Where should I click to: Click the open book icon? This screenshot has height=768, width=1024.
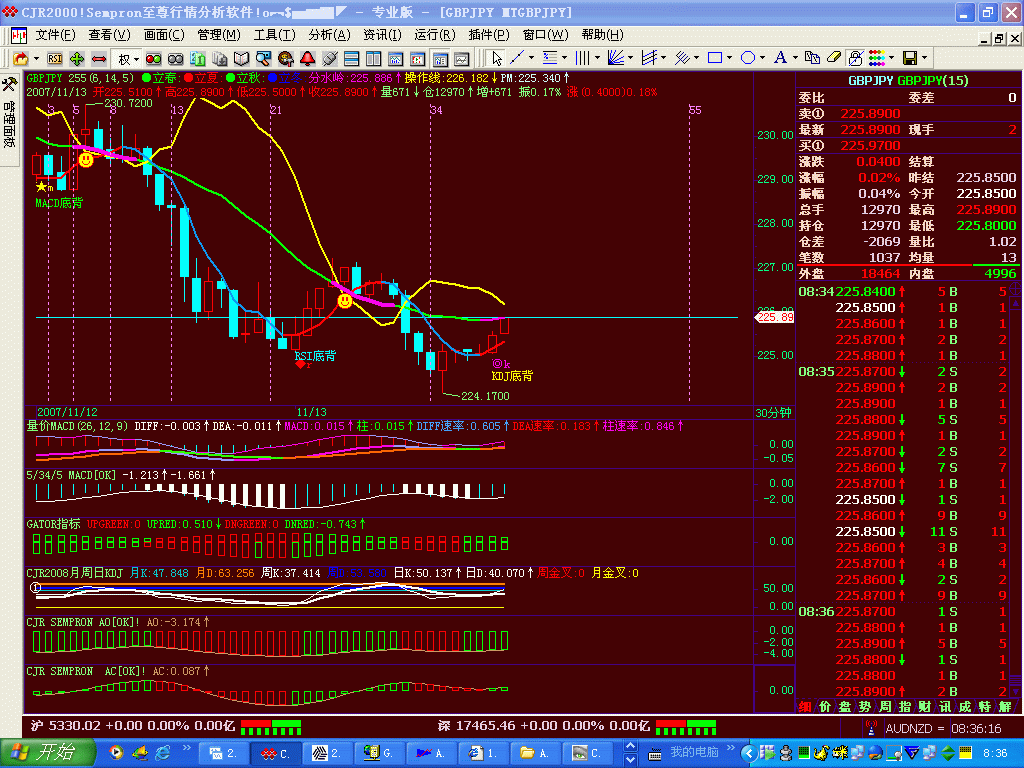(242, 59)
